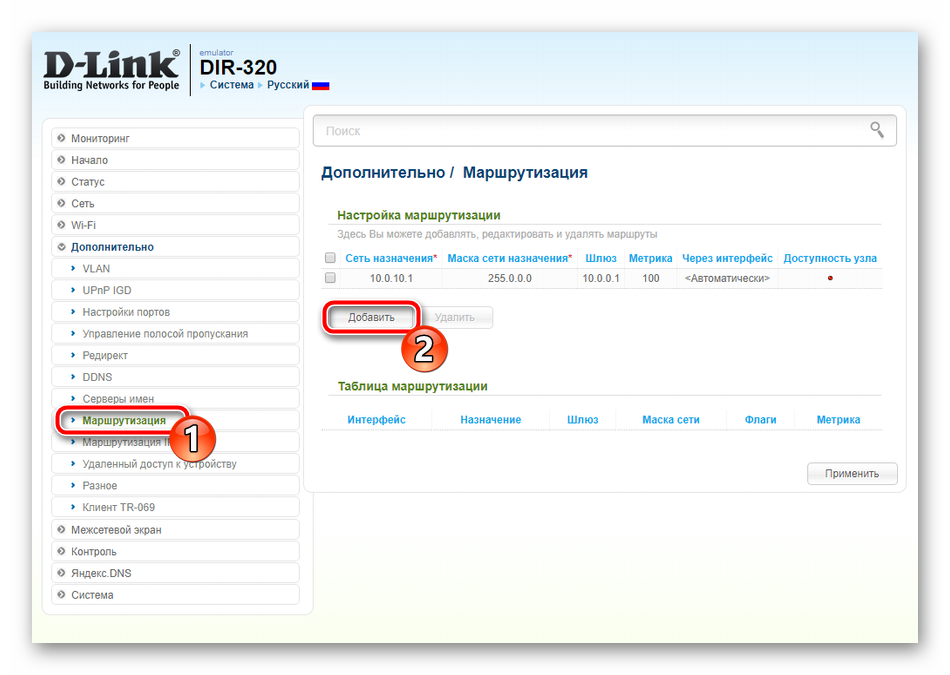Expand the Статус menu section
Viewport: 950px width, 675px height.
pyautogui.click(x=176, y=182)
